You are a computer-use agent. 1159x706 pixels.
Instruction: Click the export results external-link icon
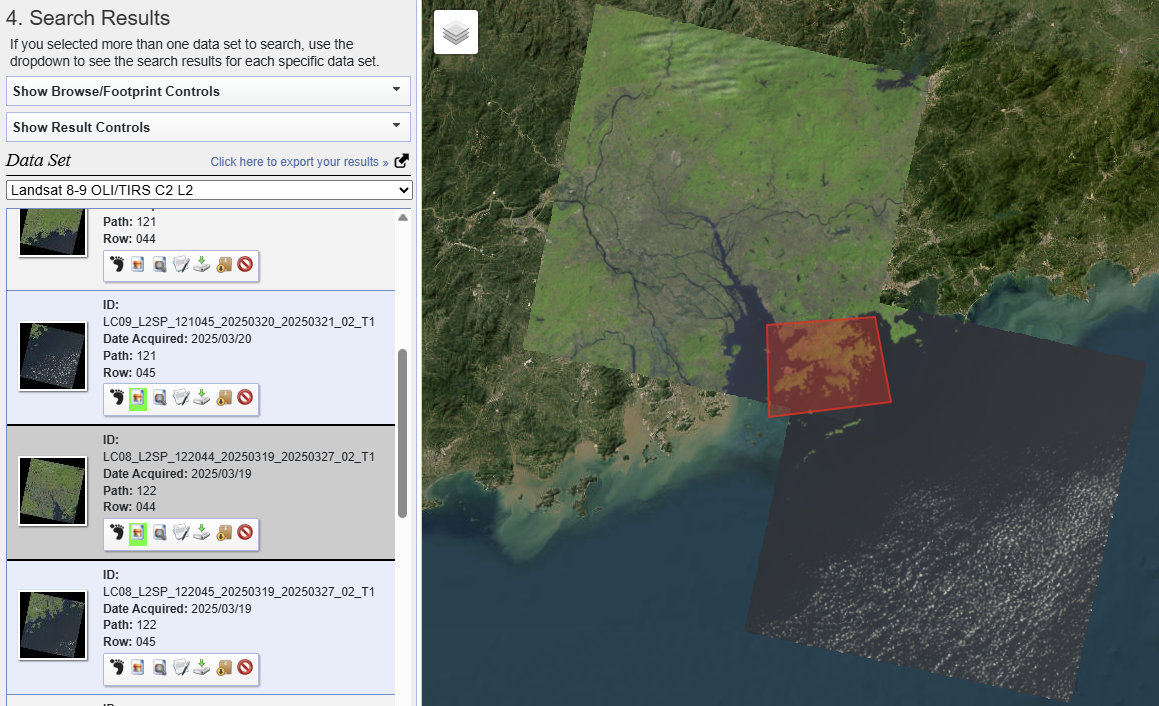(x=402, y=161)
